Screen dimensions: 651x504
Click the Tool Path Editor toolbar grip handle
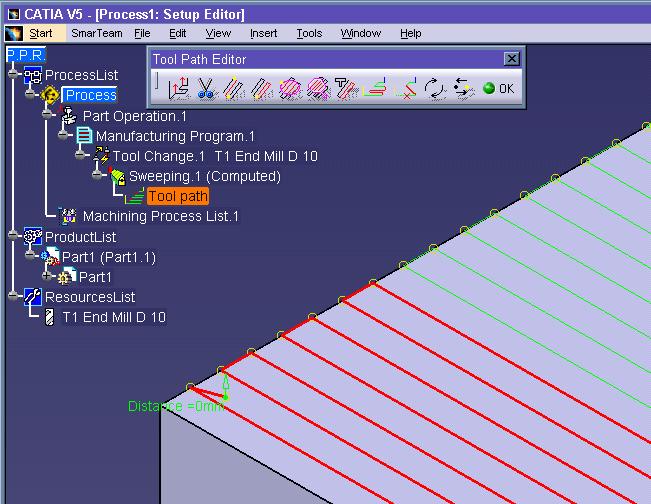click(157, 81)
